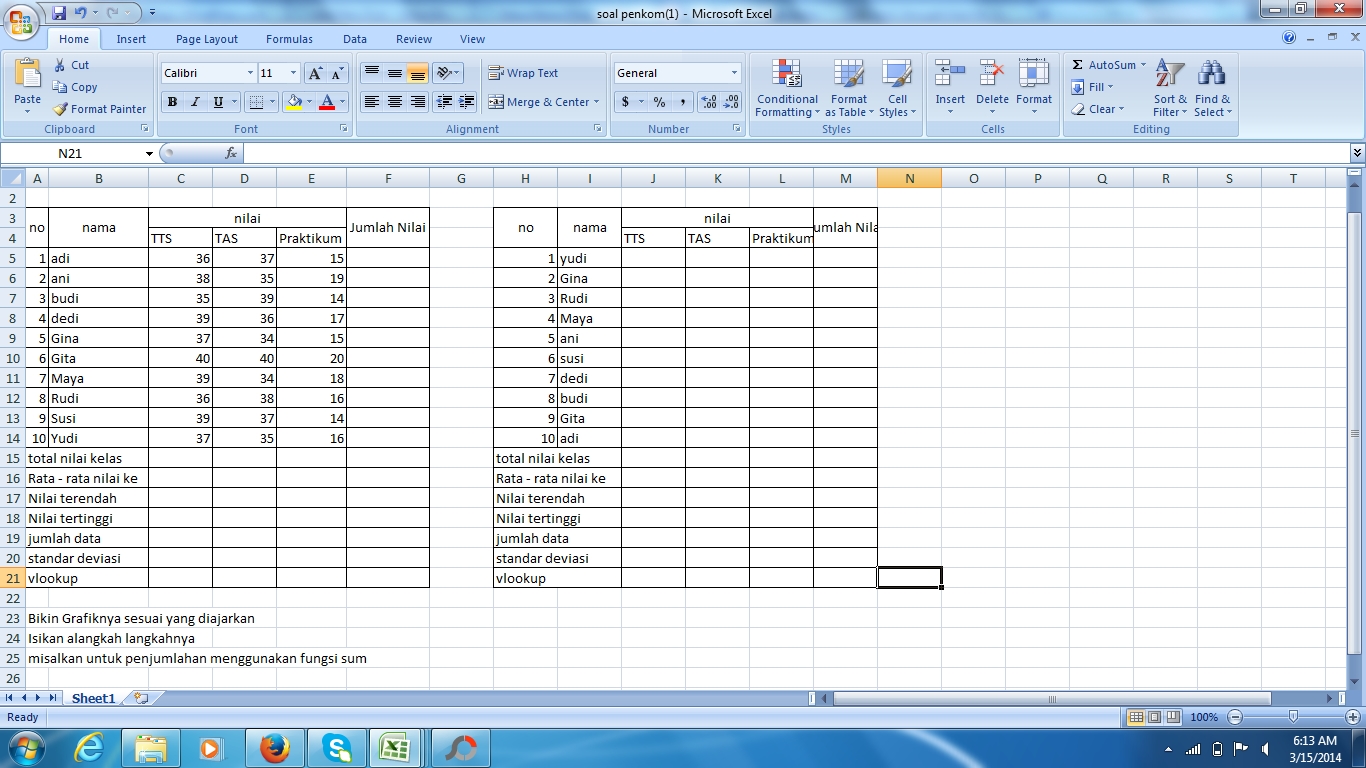Switch to the Formulas ribbon tab
This screenshot has height=768, width=1366.
289,39
